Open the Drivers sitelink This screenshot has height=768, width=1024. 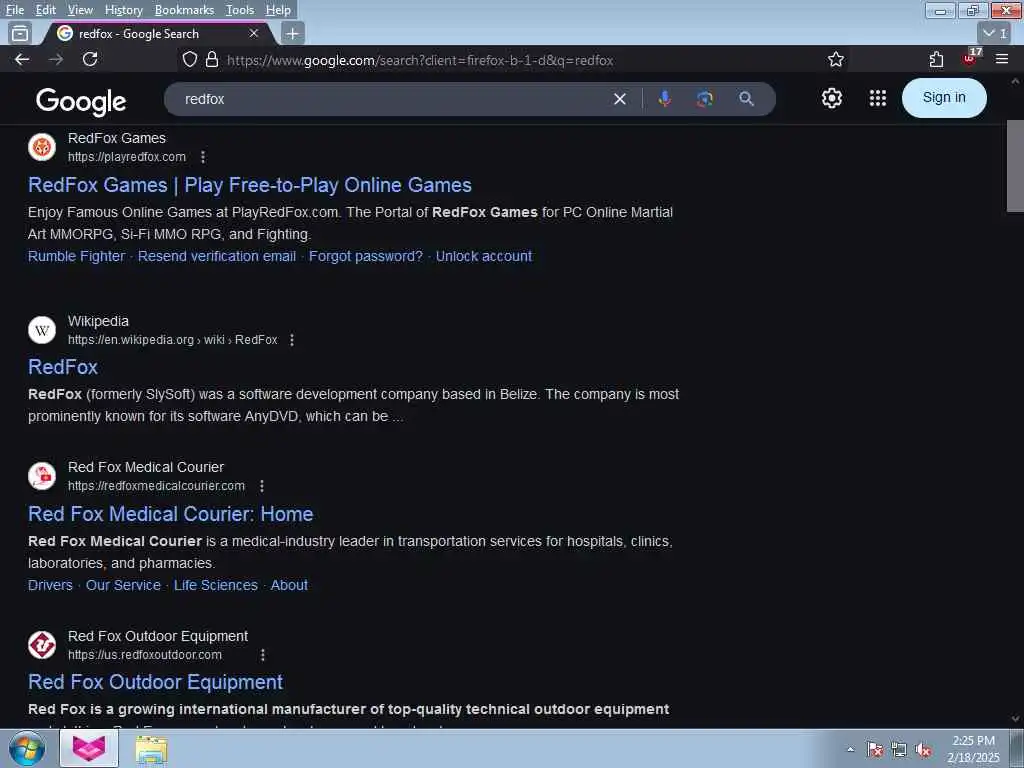click(x=50, y=585)
